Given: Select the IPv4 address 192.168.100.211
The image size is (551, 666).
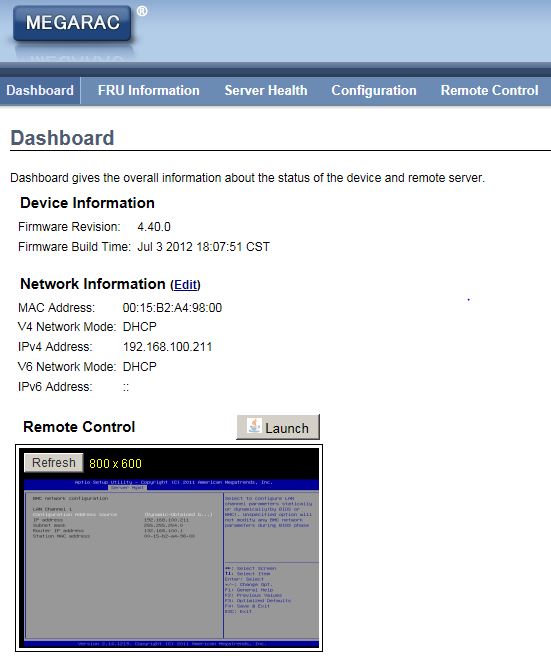Looking at the screenshot, I should [167, 347].
